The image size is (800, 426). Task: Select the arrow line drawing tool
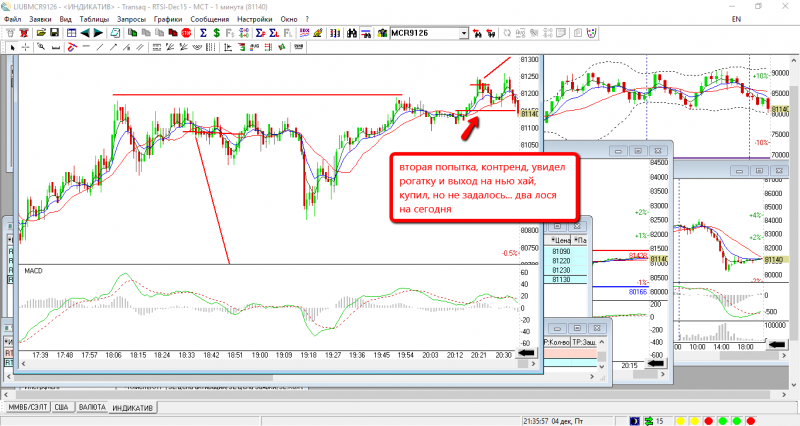tap(113, 47)
